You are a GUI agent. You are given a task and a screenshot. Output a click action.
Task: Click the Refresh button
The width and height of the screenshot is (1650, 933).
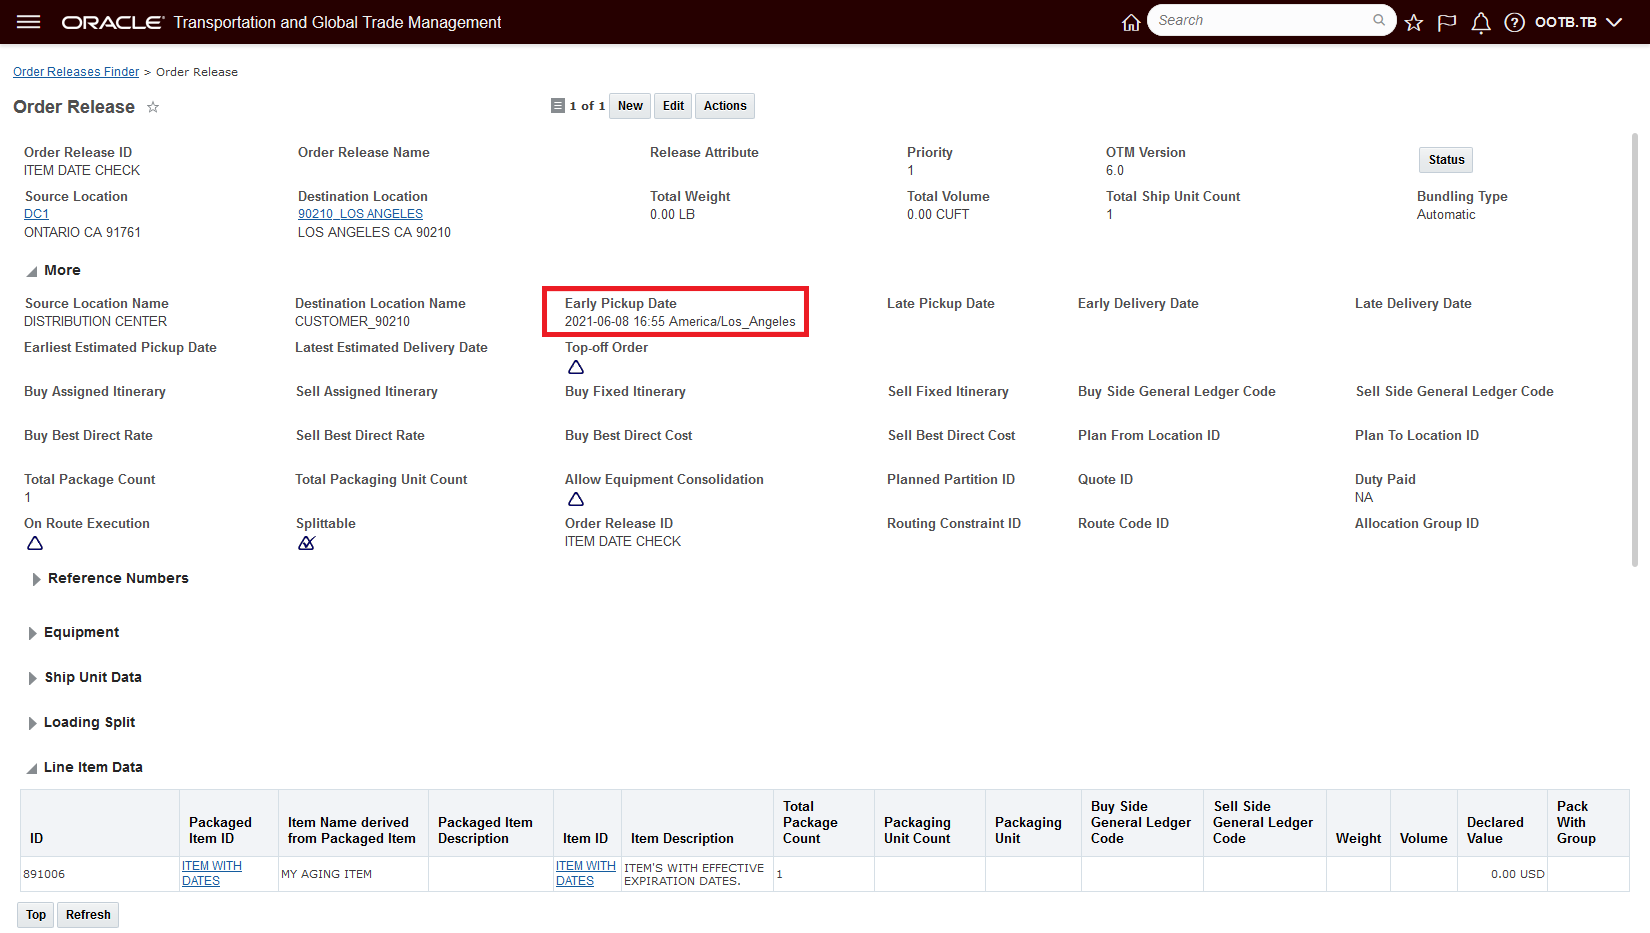coord(88,915)
